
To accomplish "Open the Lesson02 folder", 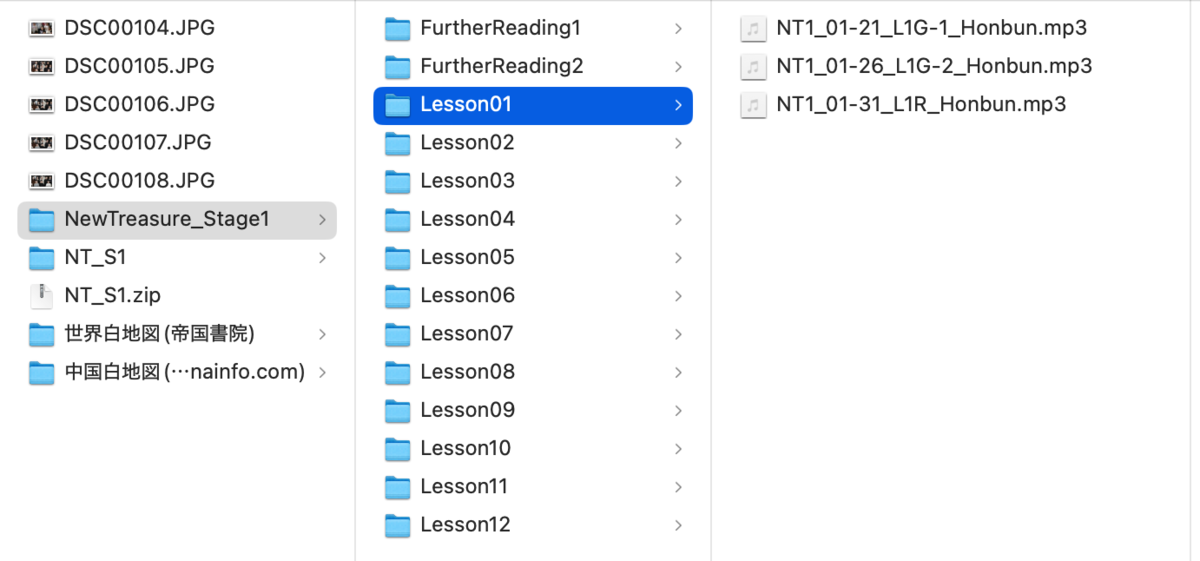I will tap(532, 143).
